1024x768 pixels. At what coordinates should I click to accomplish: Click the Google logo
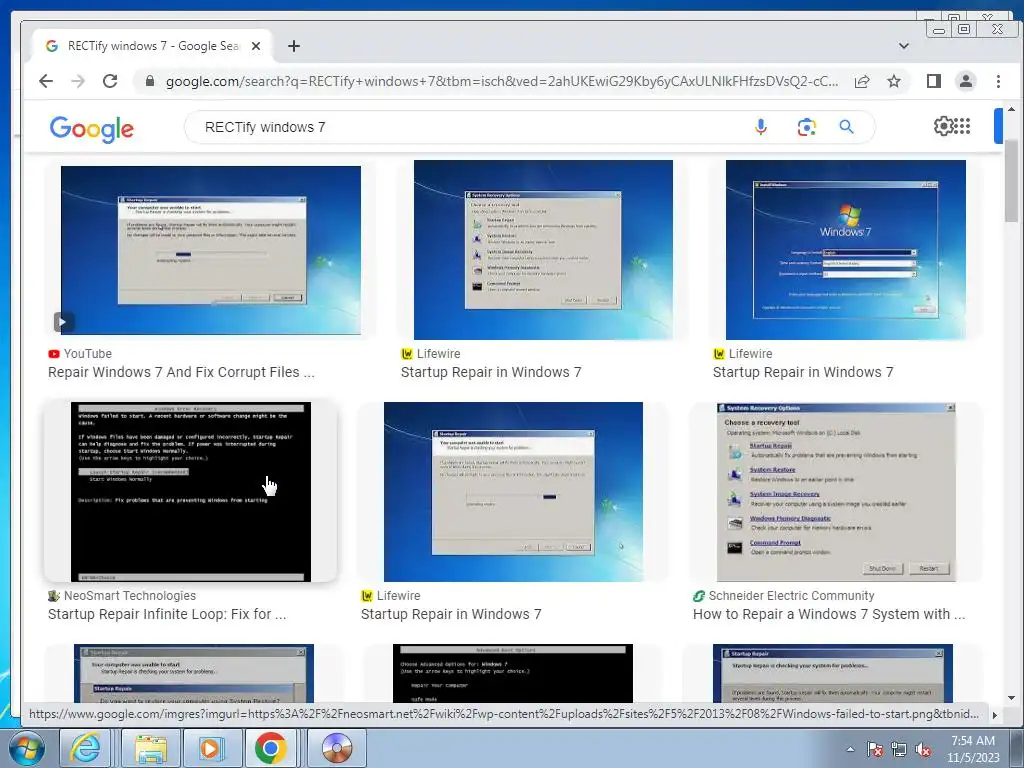91,129
